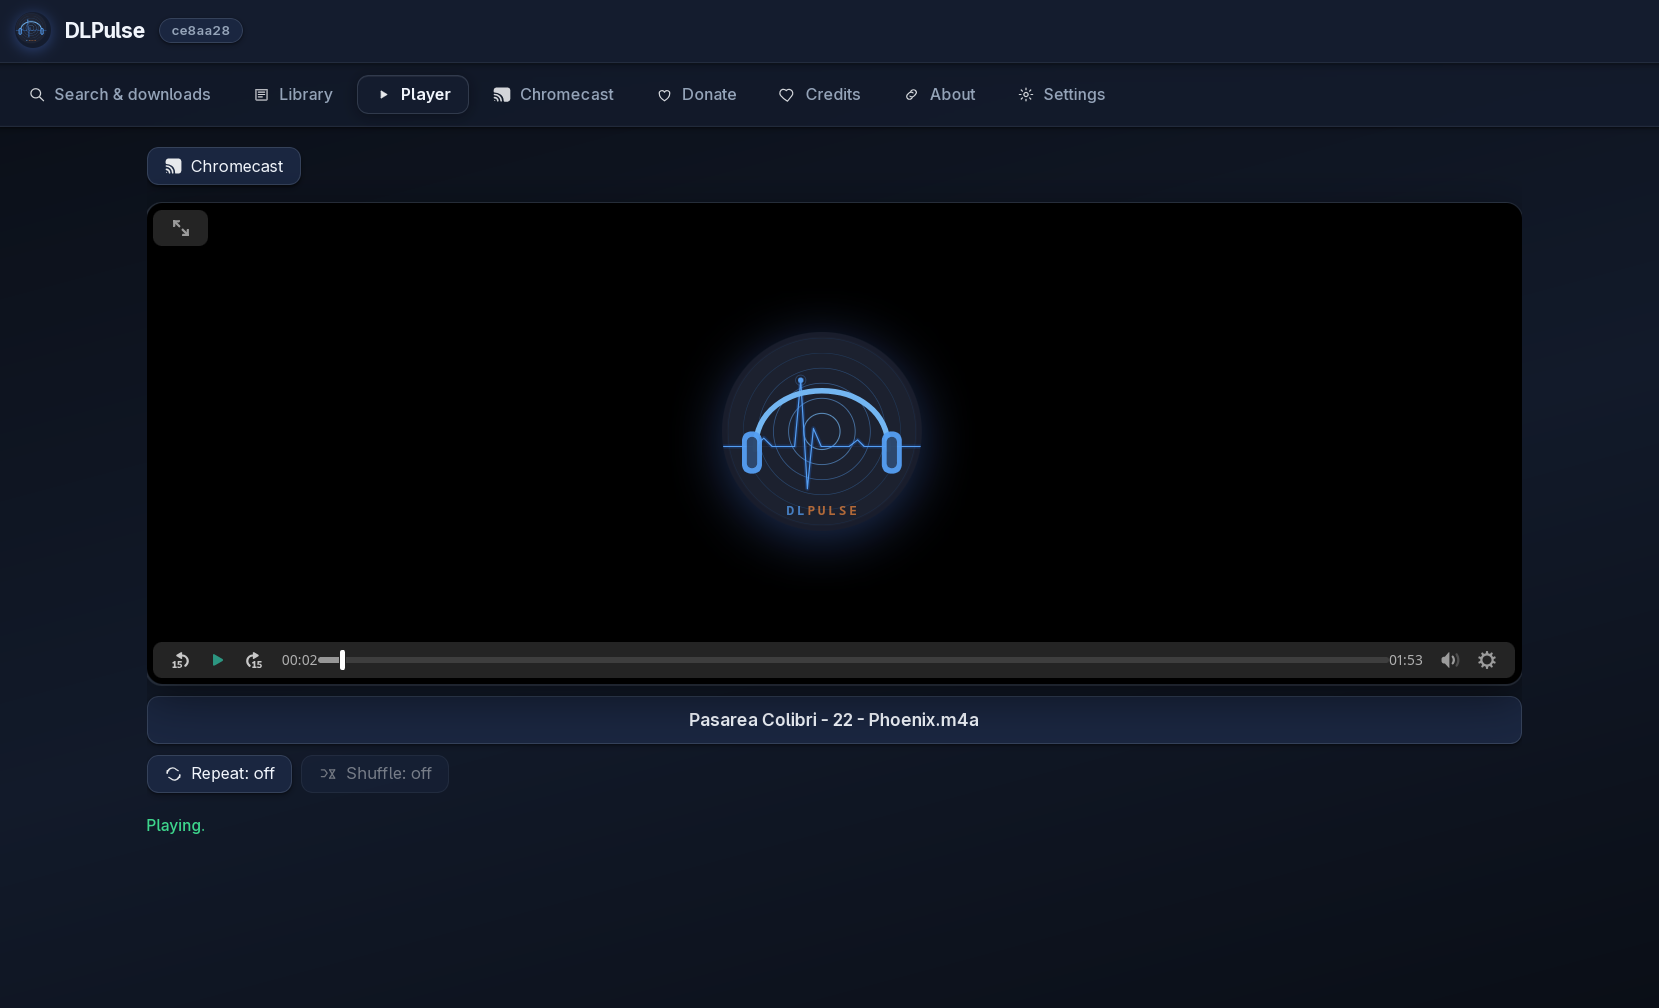Toggle fullscreen with the expand arrows icon
This screenshot has height=1008, width=1659.
tap(181, 228)
